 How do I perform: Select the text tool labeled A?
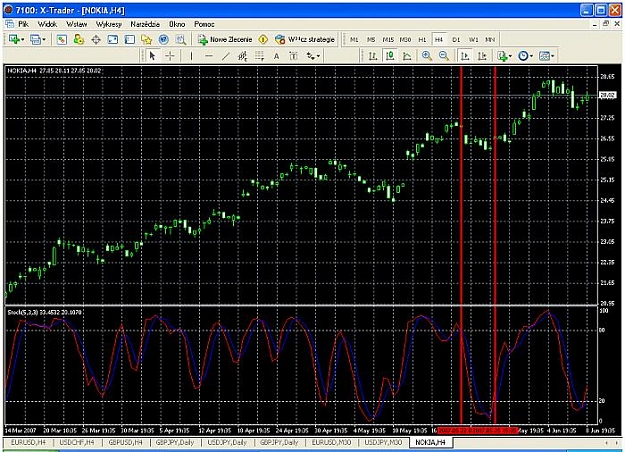coord(276,56)
